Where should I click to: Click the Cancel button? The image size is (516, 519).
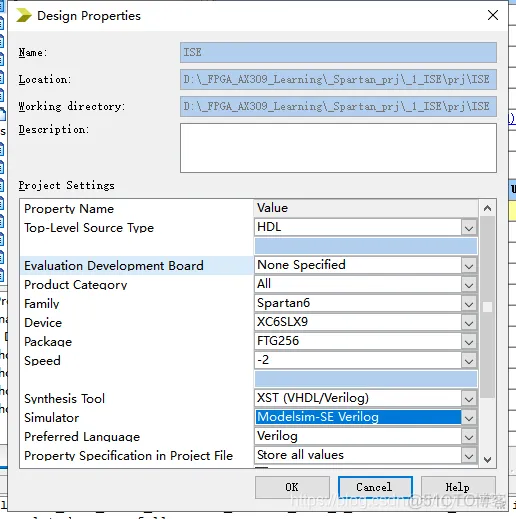375,487
